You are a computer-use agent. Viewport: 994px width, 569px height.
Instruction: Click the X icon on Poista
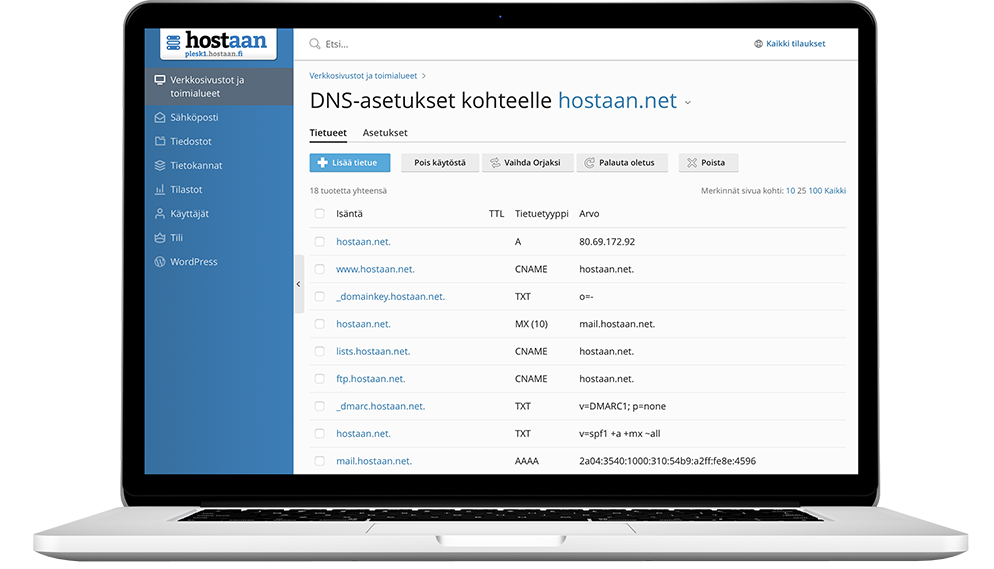click(692, 163)
